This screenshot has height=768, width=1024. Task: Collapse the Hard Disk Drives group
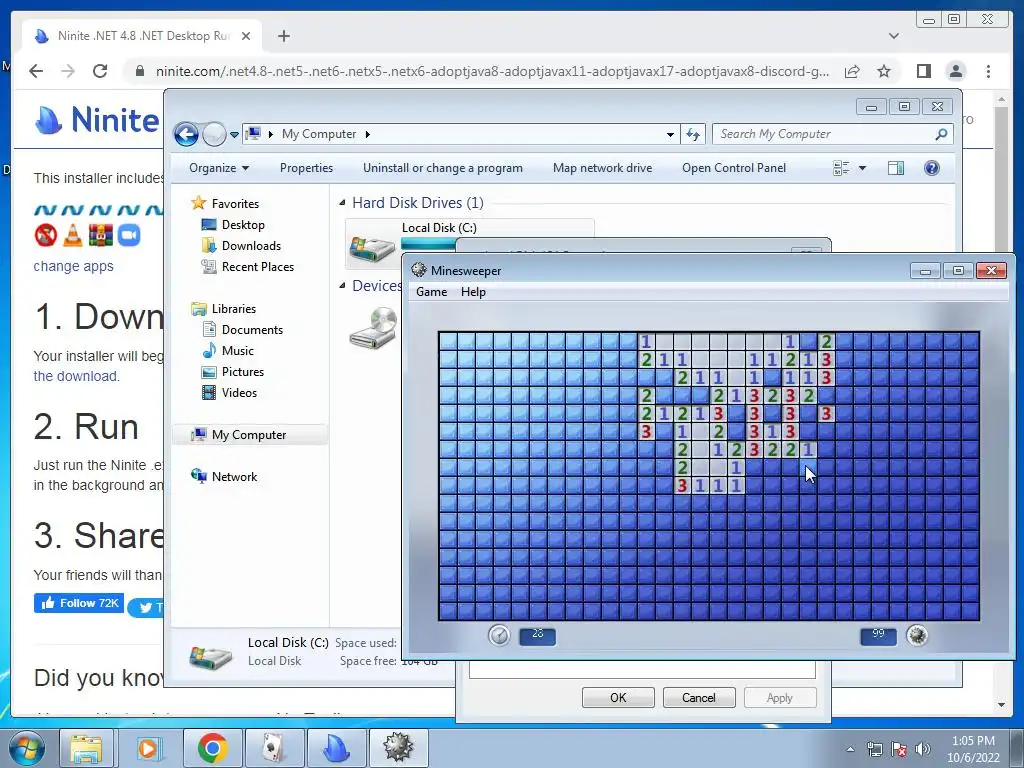(x=342, y=203)
